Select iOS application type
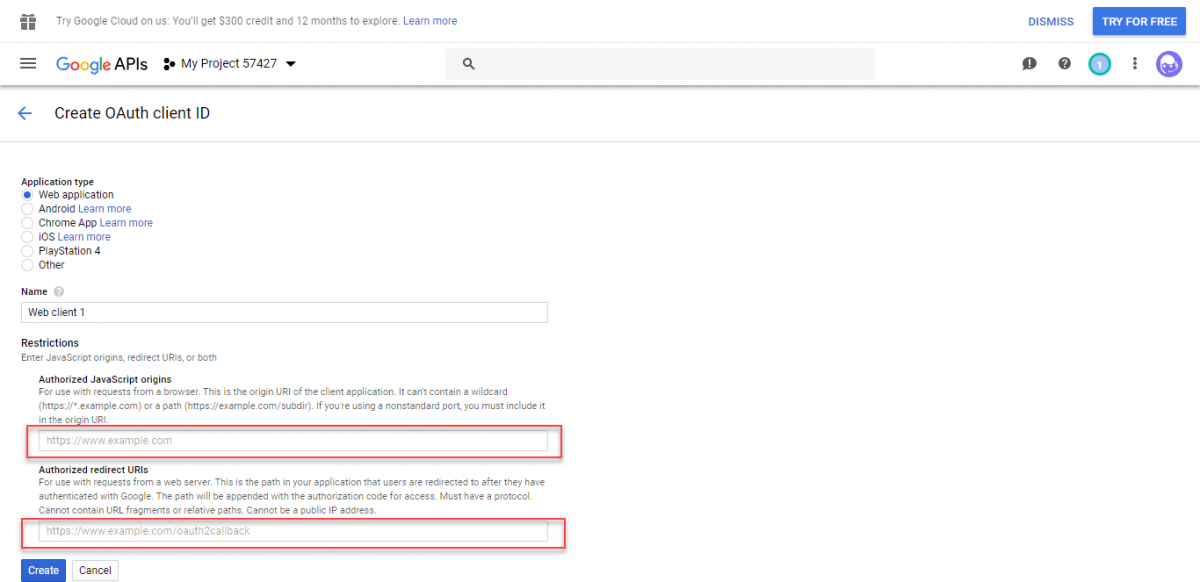 tap(27, 237)
